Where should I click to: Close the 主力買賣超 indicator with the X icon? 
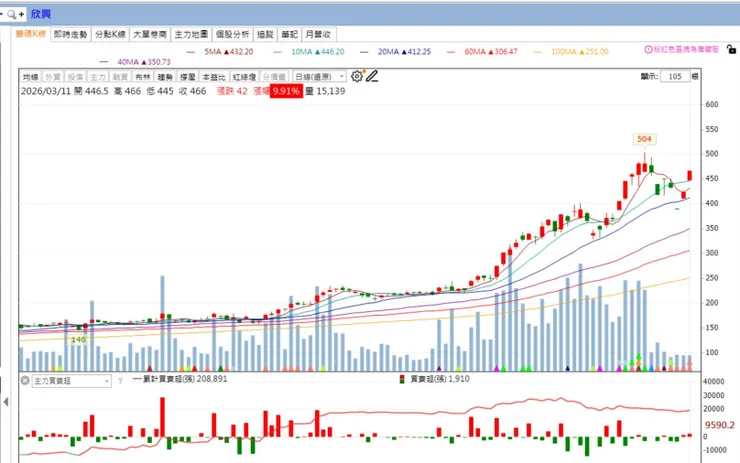click(x=25, y=380)
